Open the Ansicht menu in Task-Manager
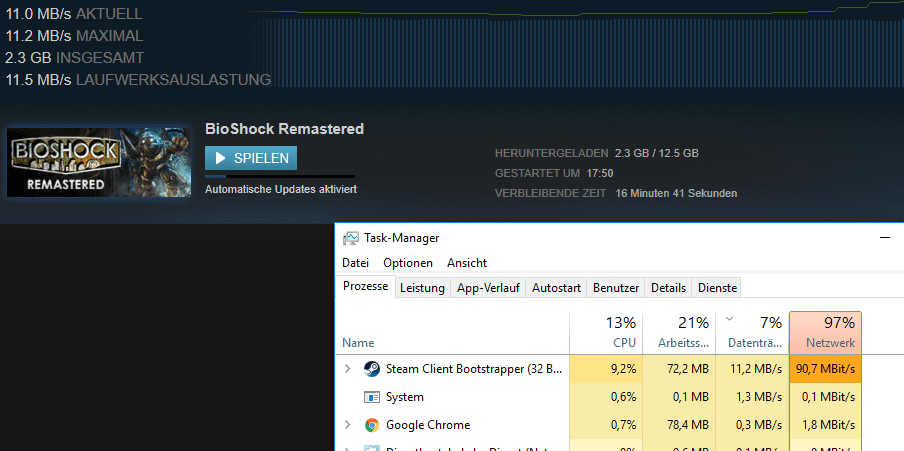The height and width of the screenshot is (451, 904). 467,263
